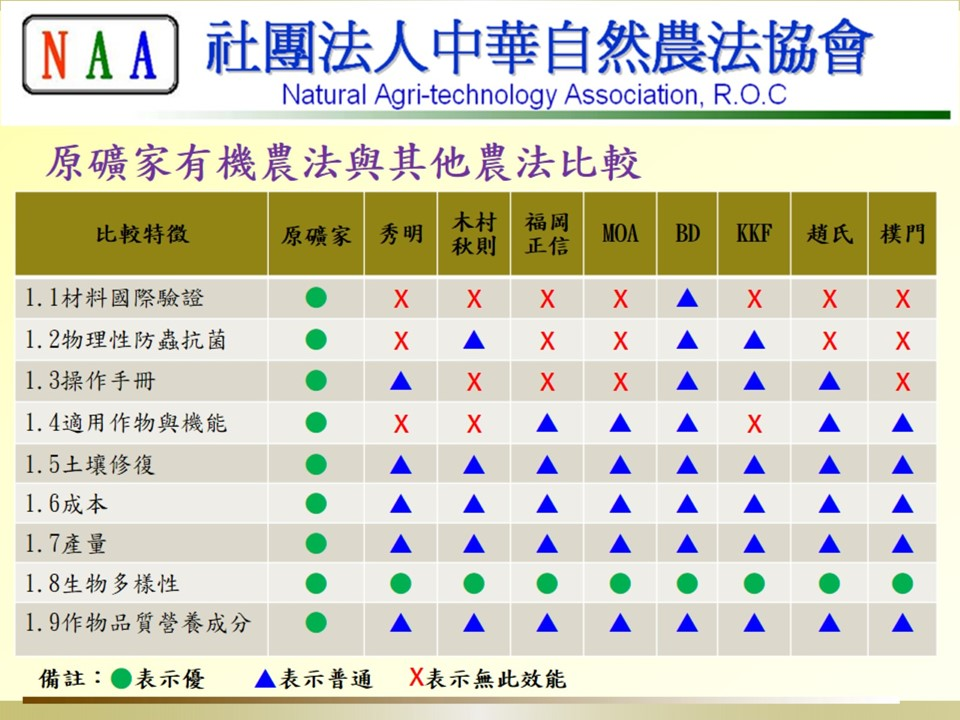Click the 木村秋則 triangle in the 1.2物理性防蟲抗菌 row
This screenshot has width=960, height=720.
[x=474, y=340]
